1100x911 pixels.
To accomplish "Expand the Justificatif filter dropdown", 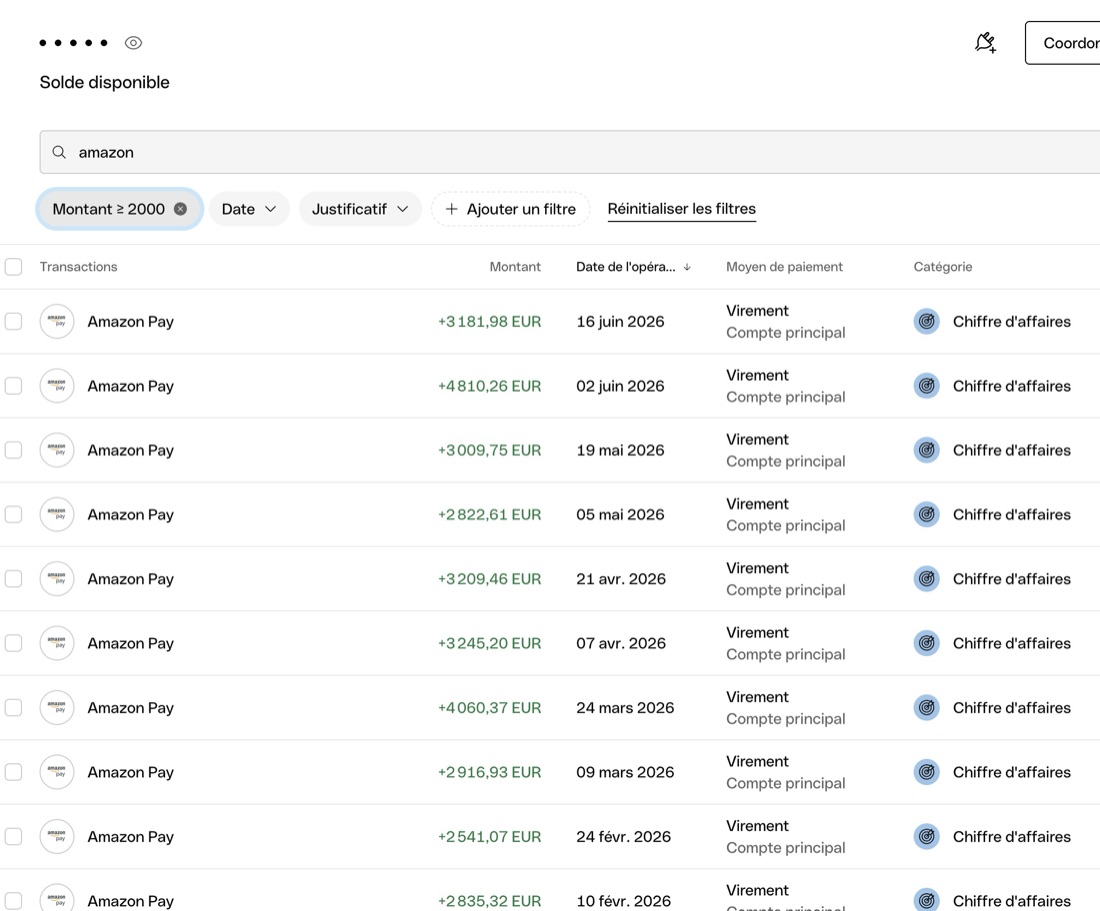I will 360,209.
